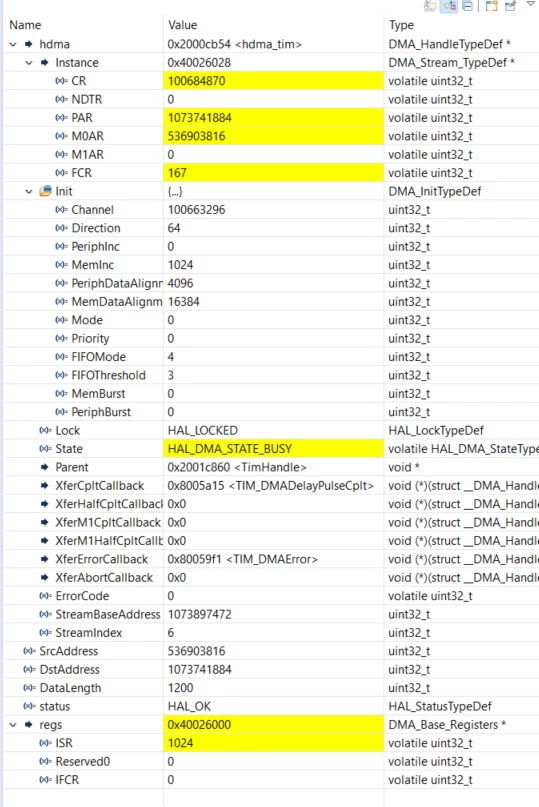539x807 pixels.
Task: Select the Channel field row
Action: [x=271, y=210]
